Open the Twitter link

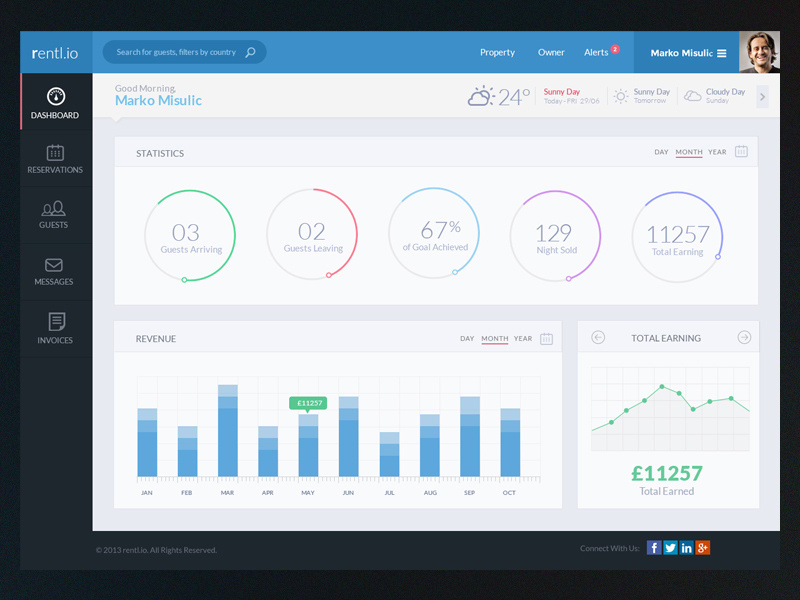tap(670, 548)
